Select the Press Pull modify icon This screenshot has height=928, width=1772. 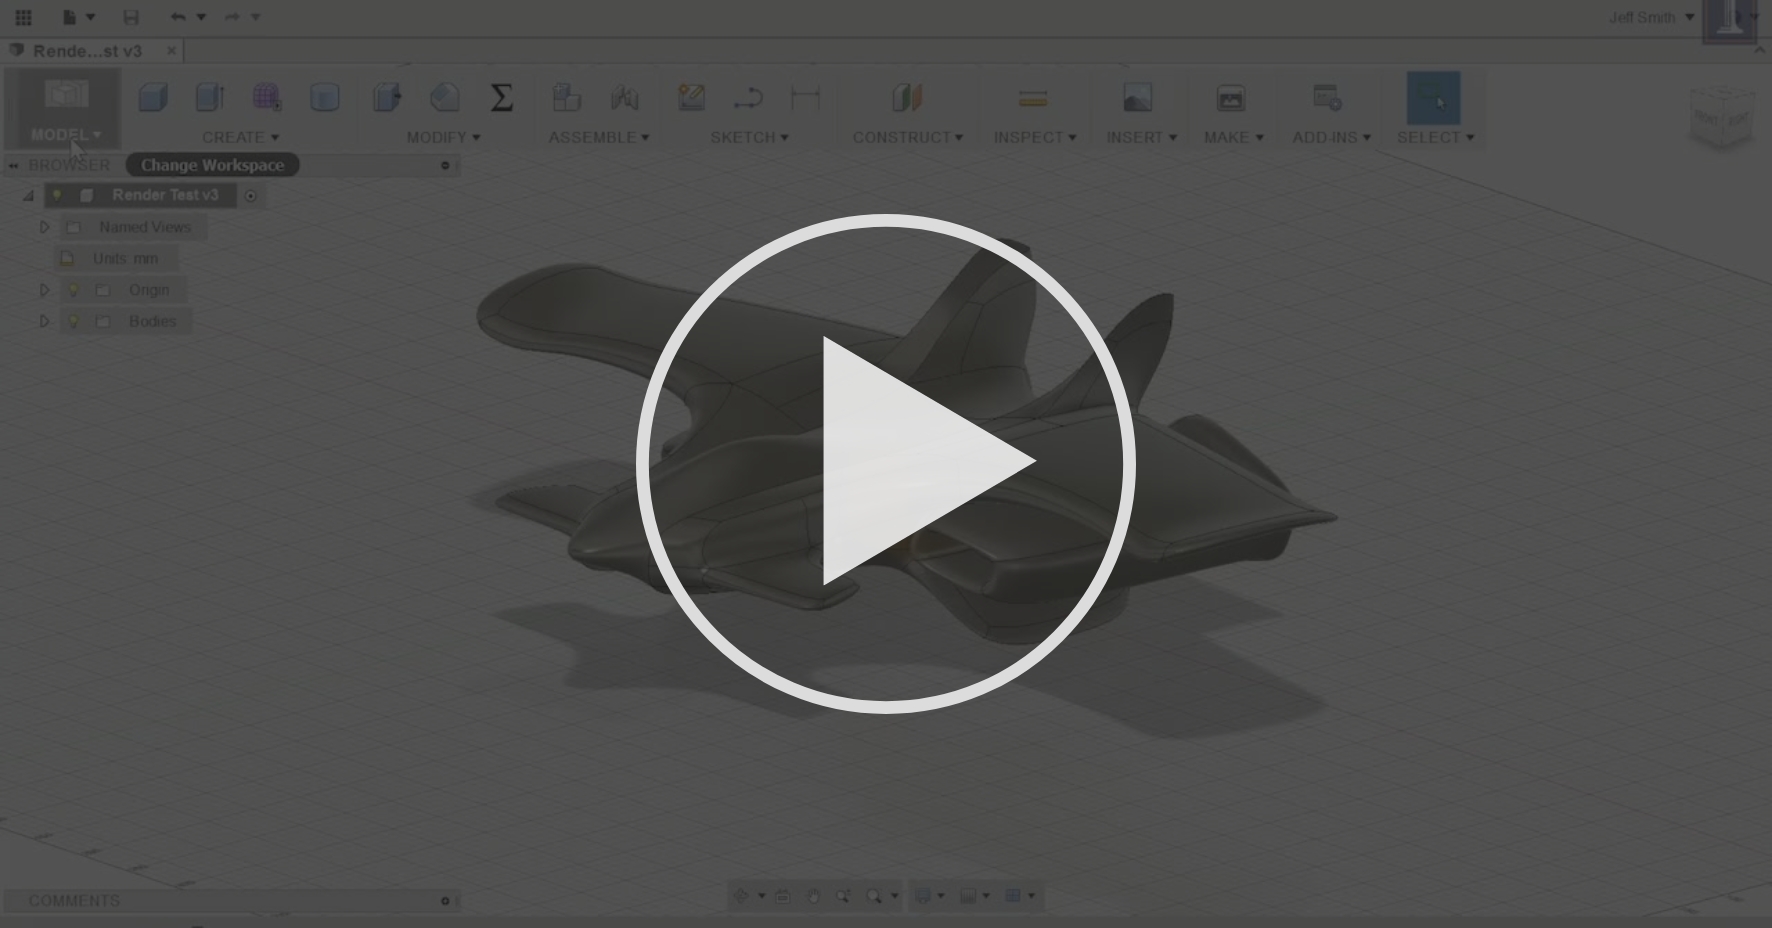pyautogui.click(x=387, y=97)
